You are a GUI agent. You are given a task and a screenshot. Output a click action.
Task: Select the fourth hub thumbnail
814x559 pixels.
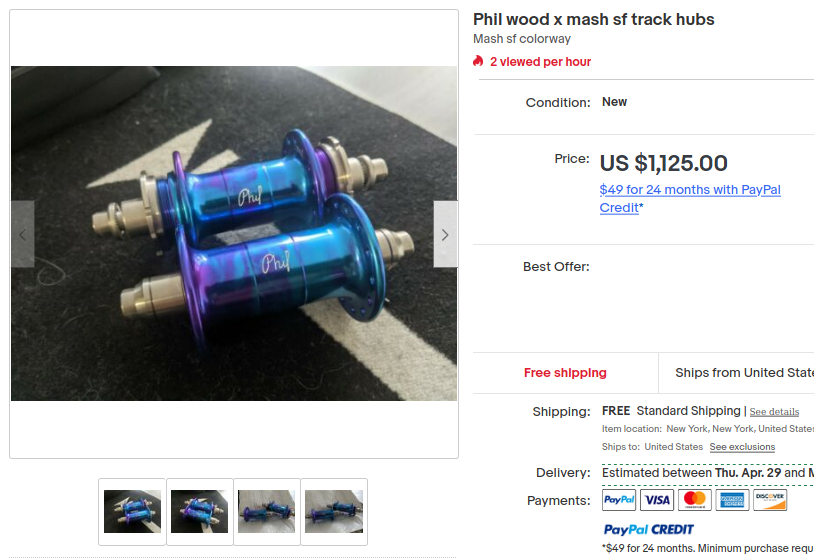point(334,512)
